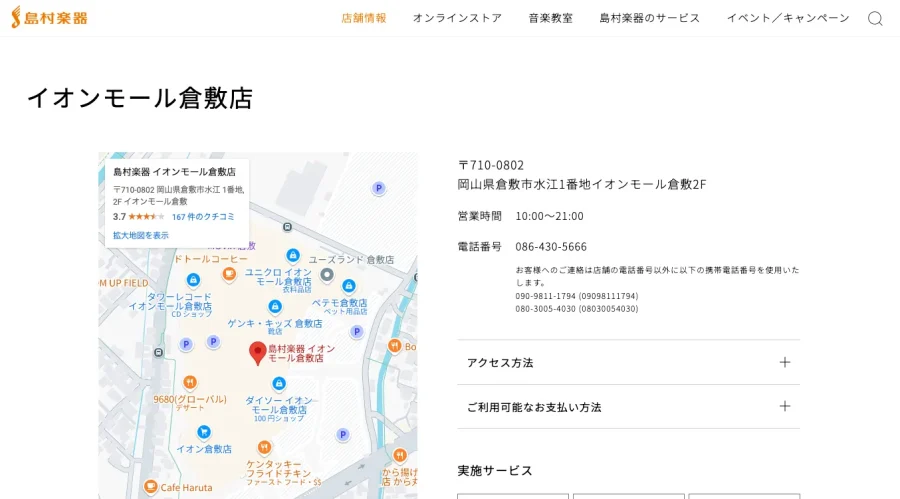Click the address 岡山県倉敷市水江1番地イオンモール倉敷2F

(582, 184)
